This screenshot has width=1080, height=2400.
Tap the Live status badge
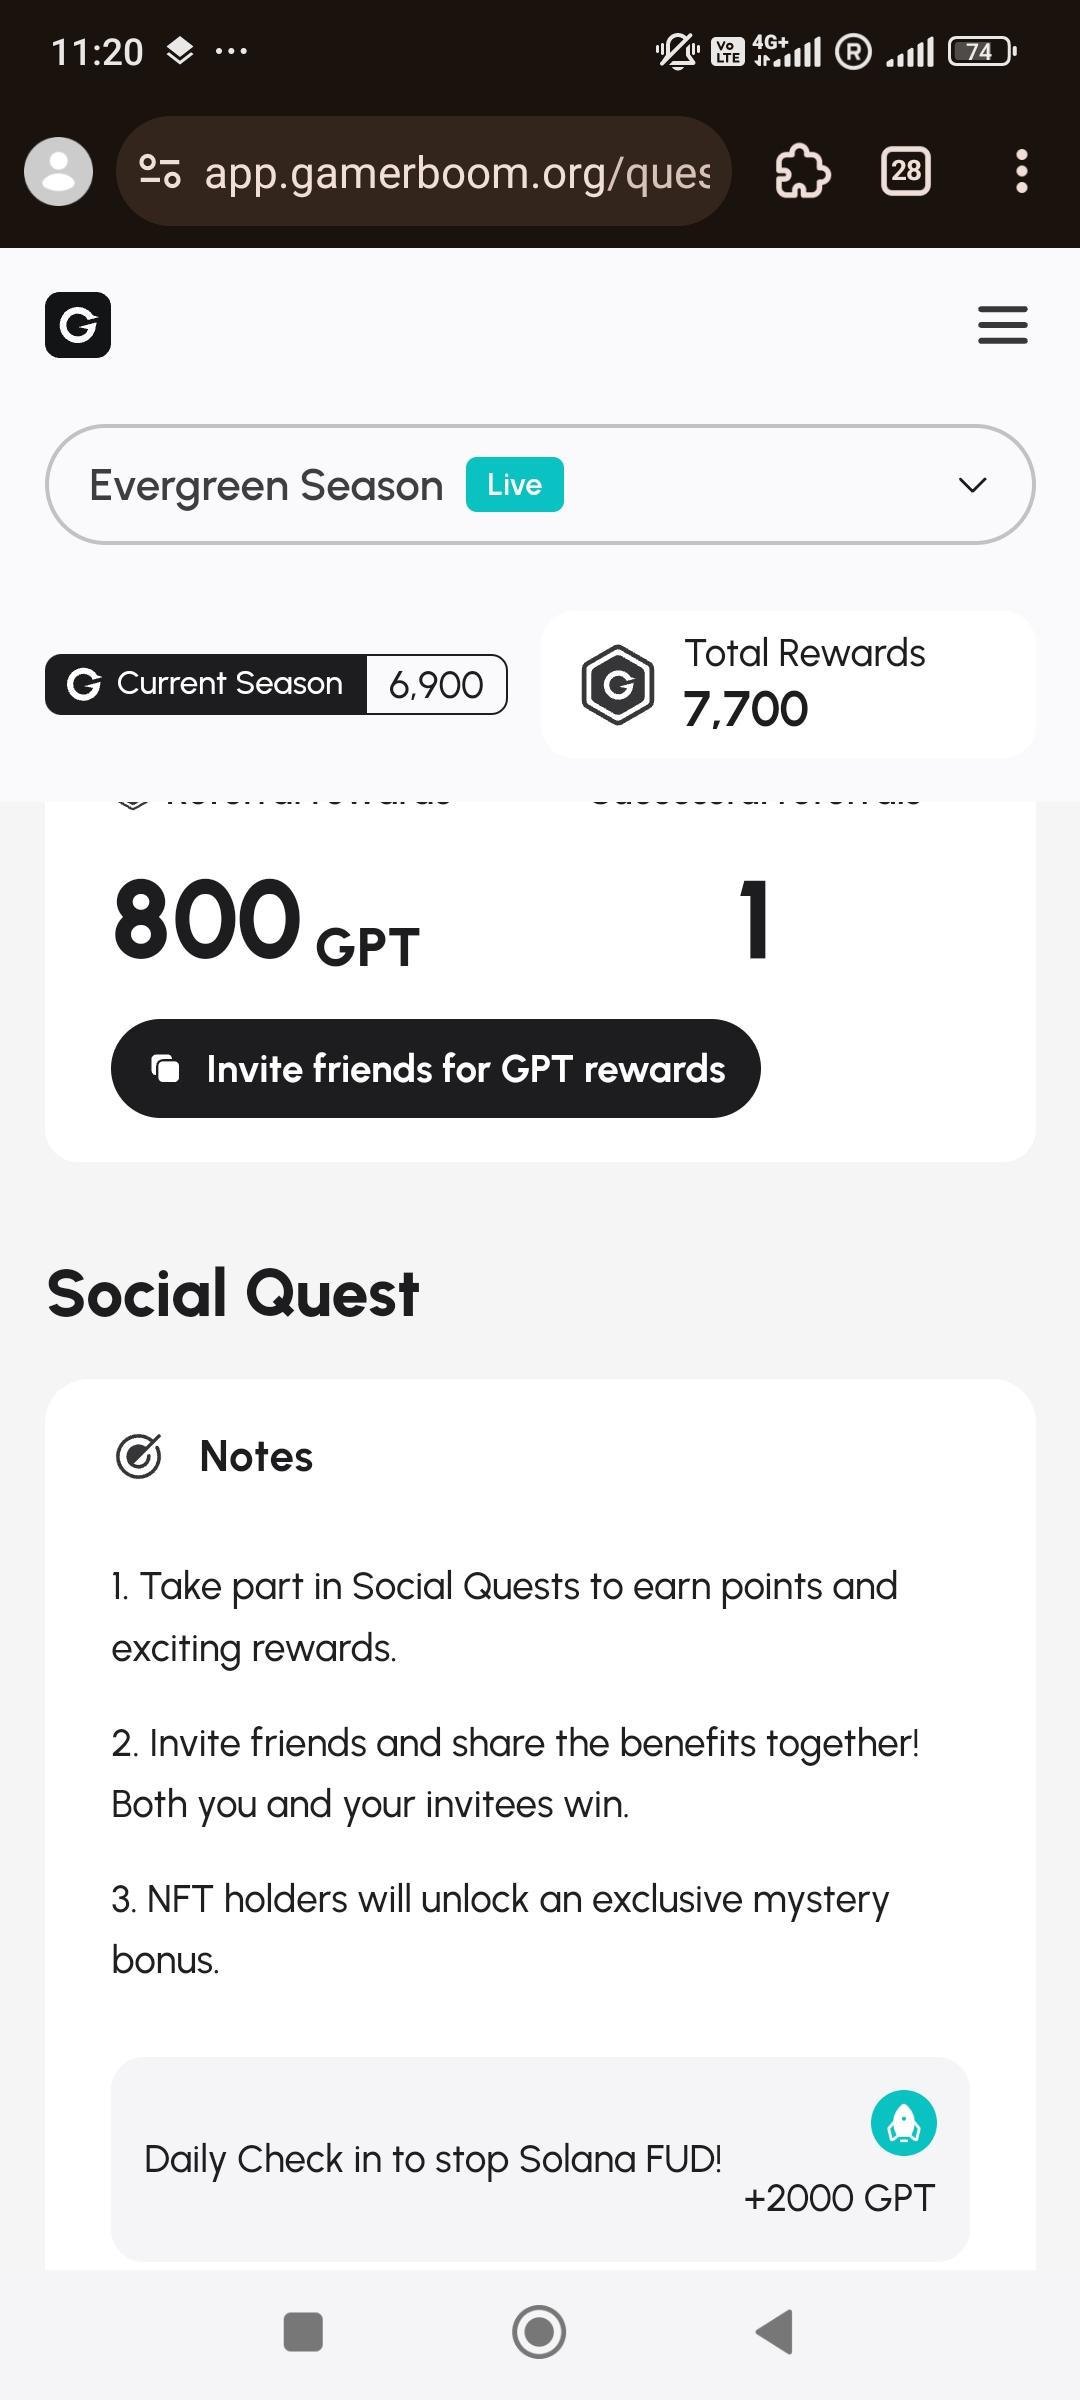514,485
